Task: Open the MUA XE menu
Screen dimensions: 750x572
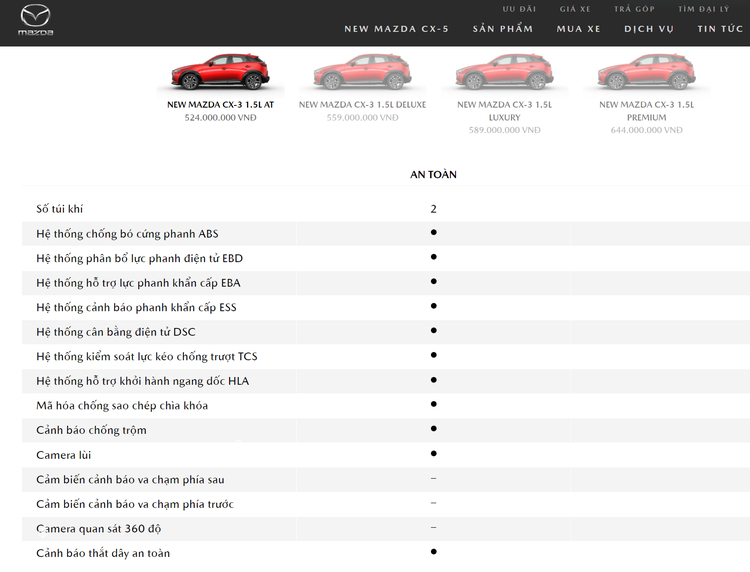Action: [x=578, y=29]
